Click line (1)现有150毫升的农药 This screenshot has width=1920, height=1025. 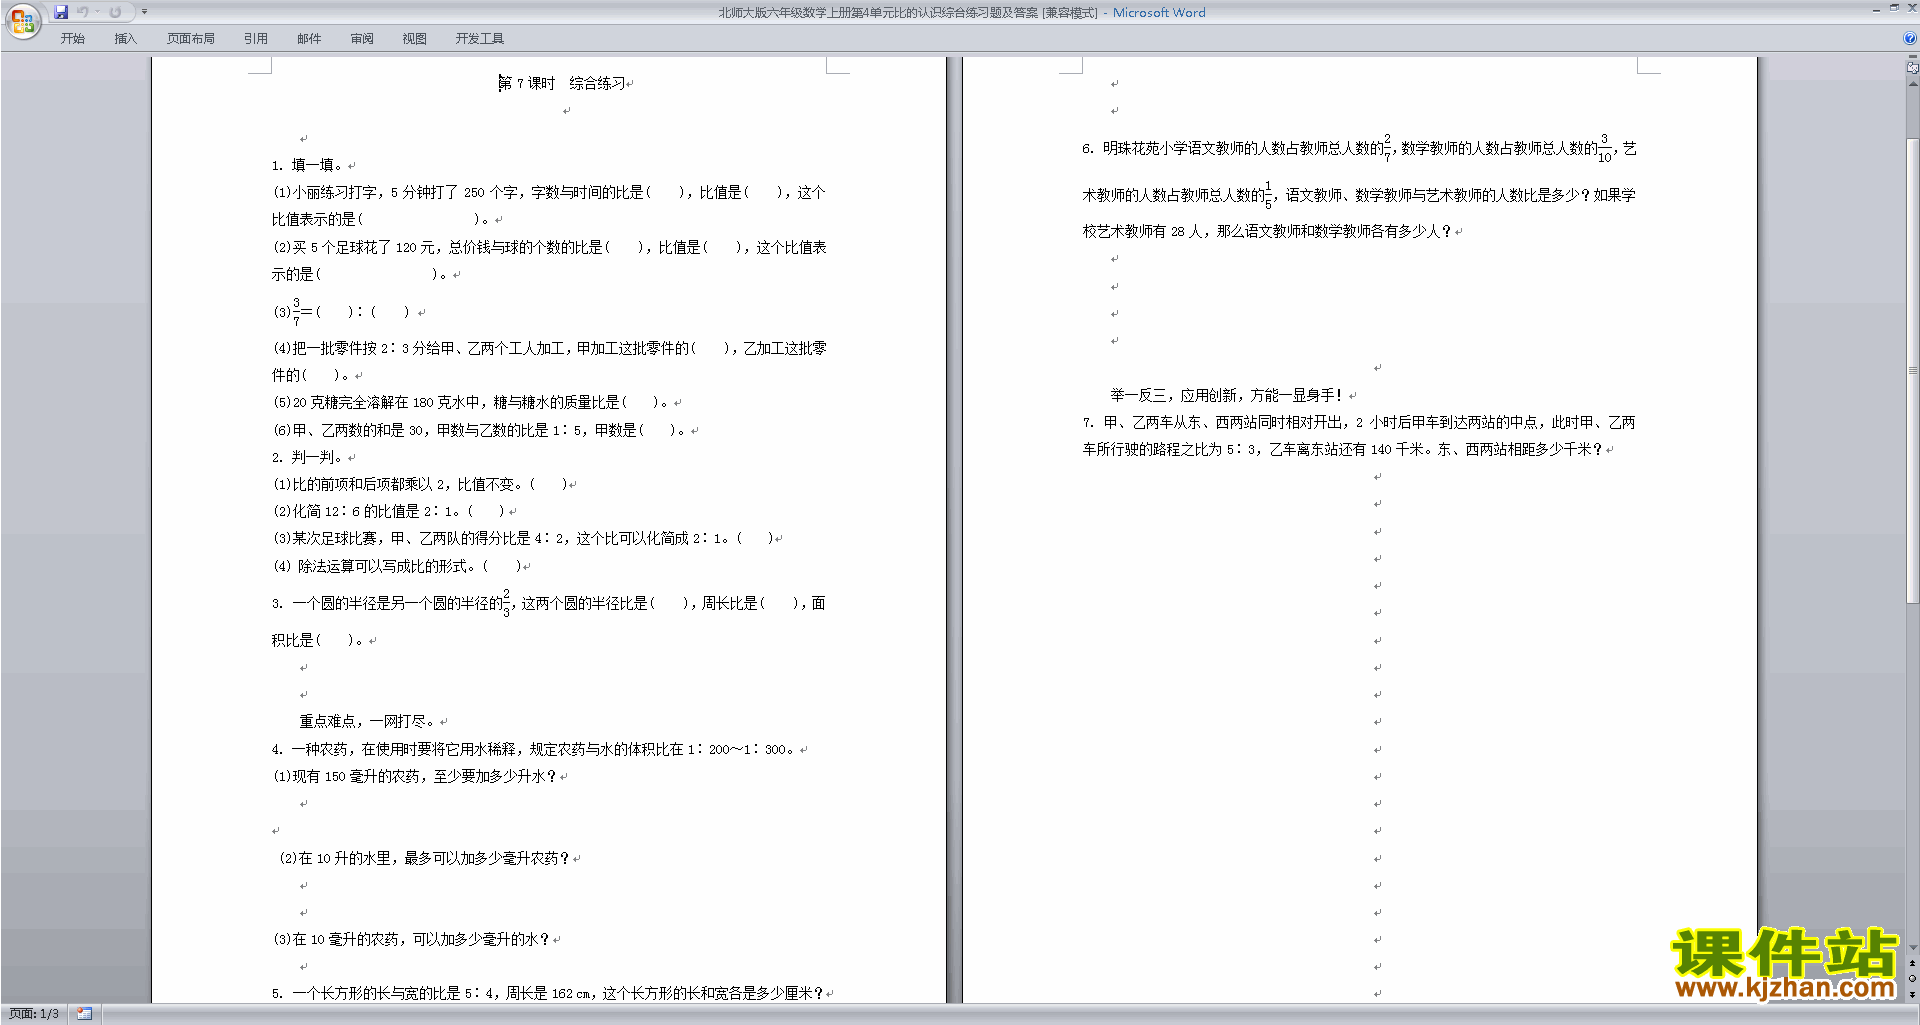pos(415,776)
